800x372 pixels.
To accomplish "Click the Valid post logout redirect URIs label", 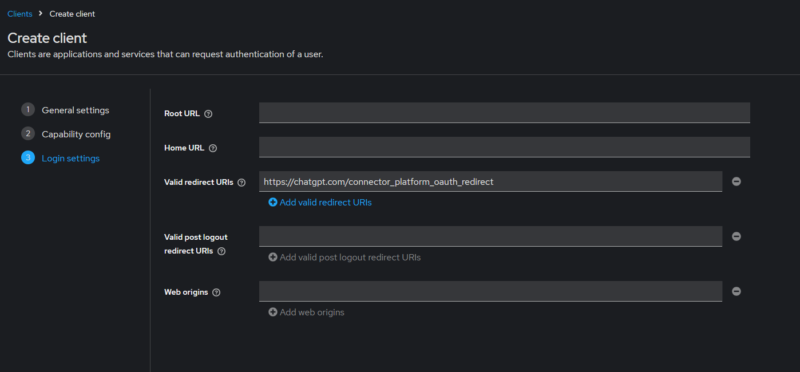I will click(195, 244).
